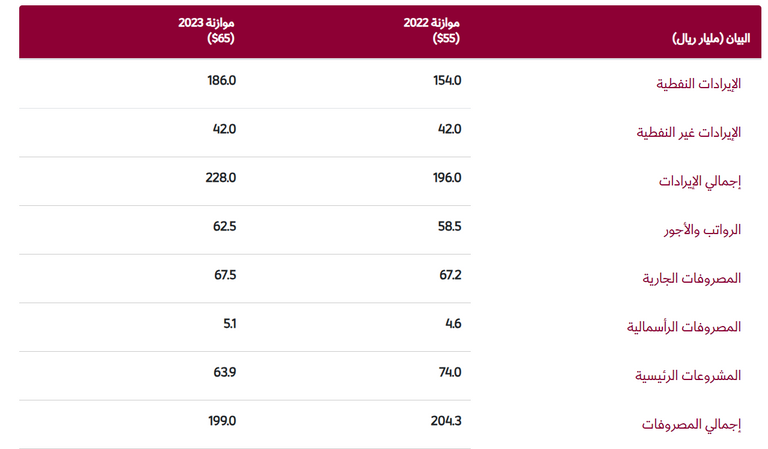Click the المصروفات الجارية row label
Screen dimensions: 768x449
pos(692,278)
